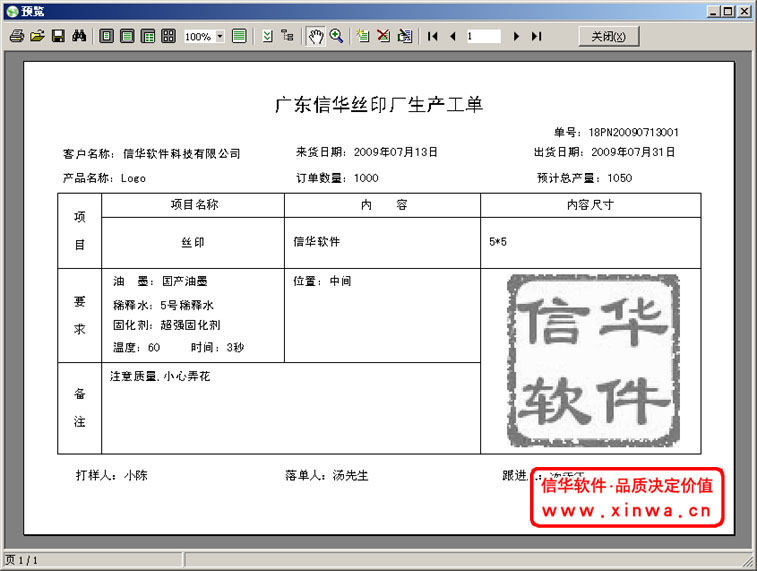Click the Print icon in toolbar

tap(17, 36)
